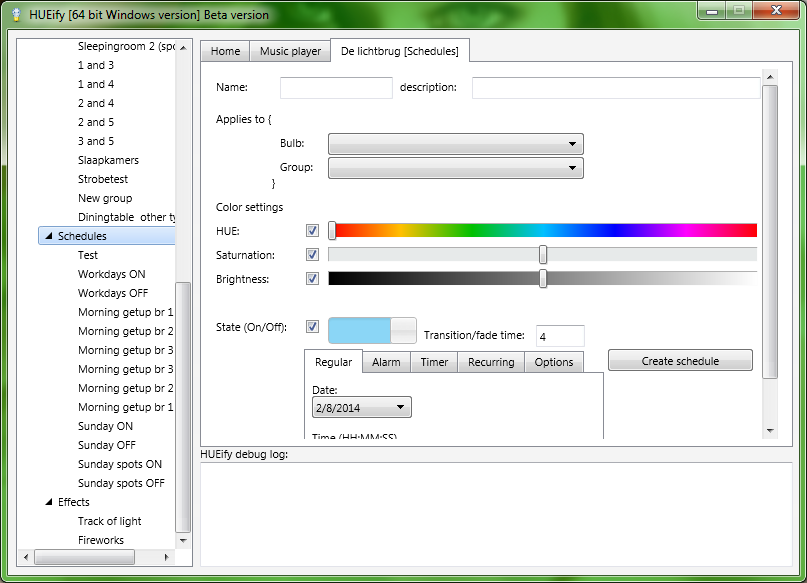
Task: Focus the Transition/fade time field
Action: [x=560, y=336]
